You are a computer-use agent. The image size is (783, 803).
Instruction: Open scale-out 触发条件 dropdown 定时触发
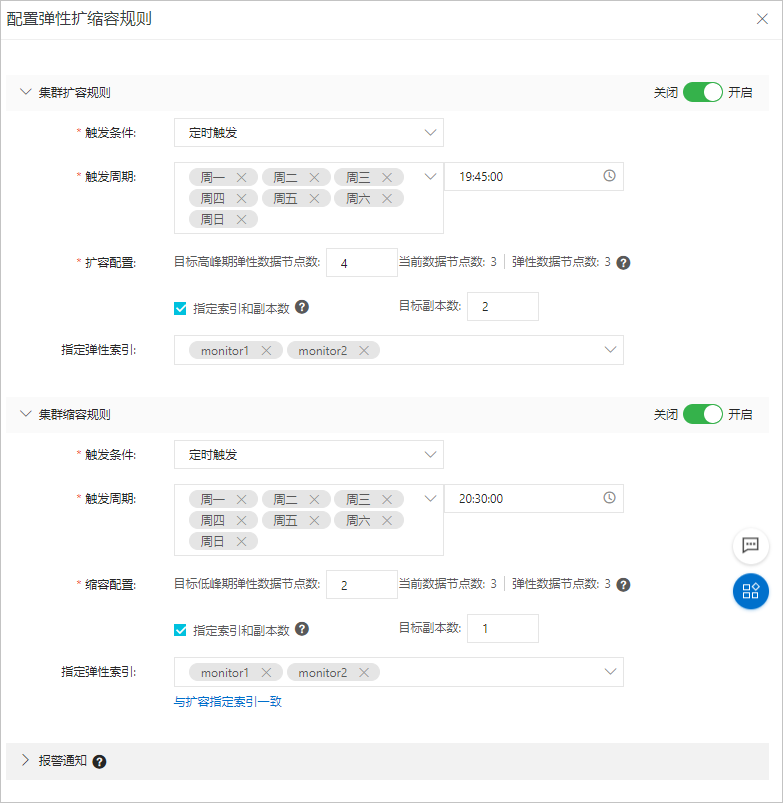pos(309,133)
